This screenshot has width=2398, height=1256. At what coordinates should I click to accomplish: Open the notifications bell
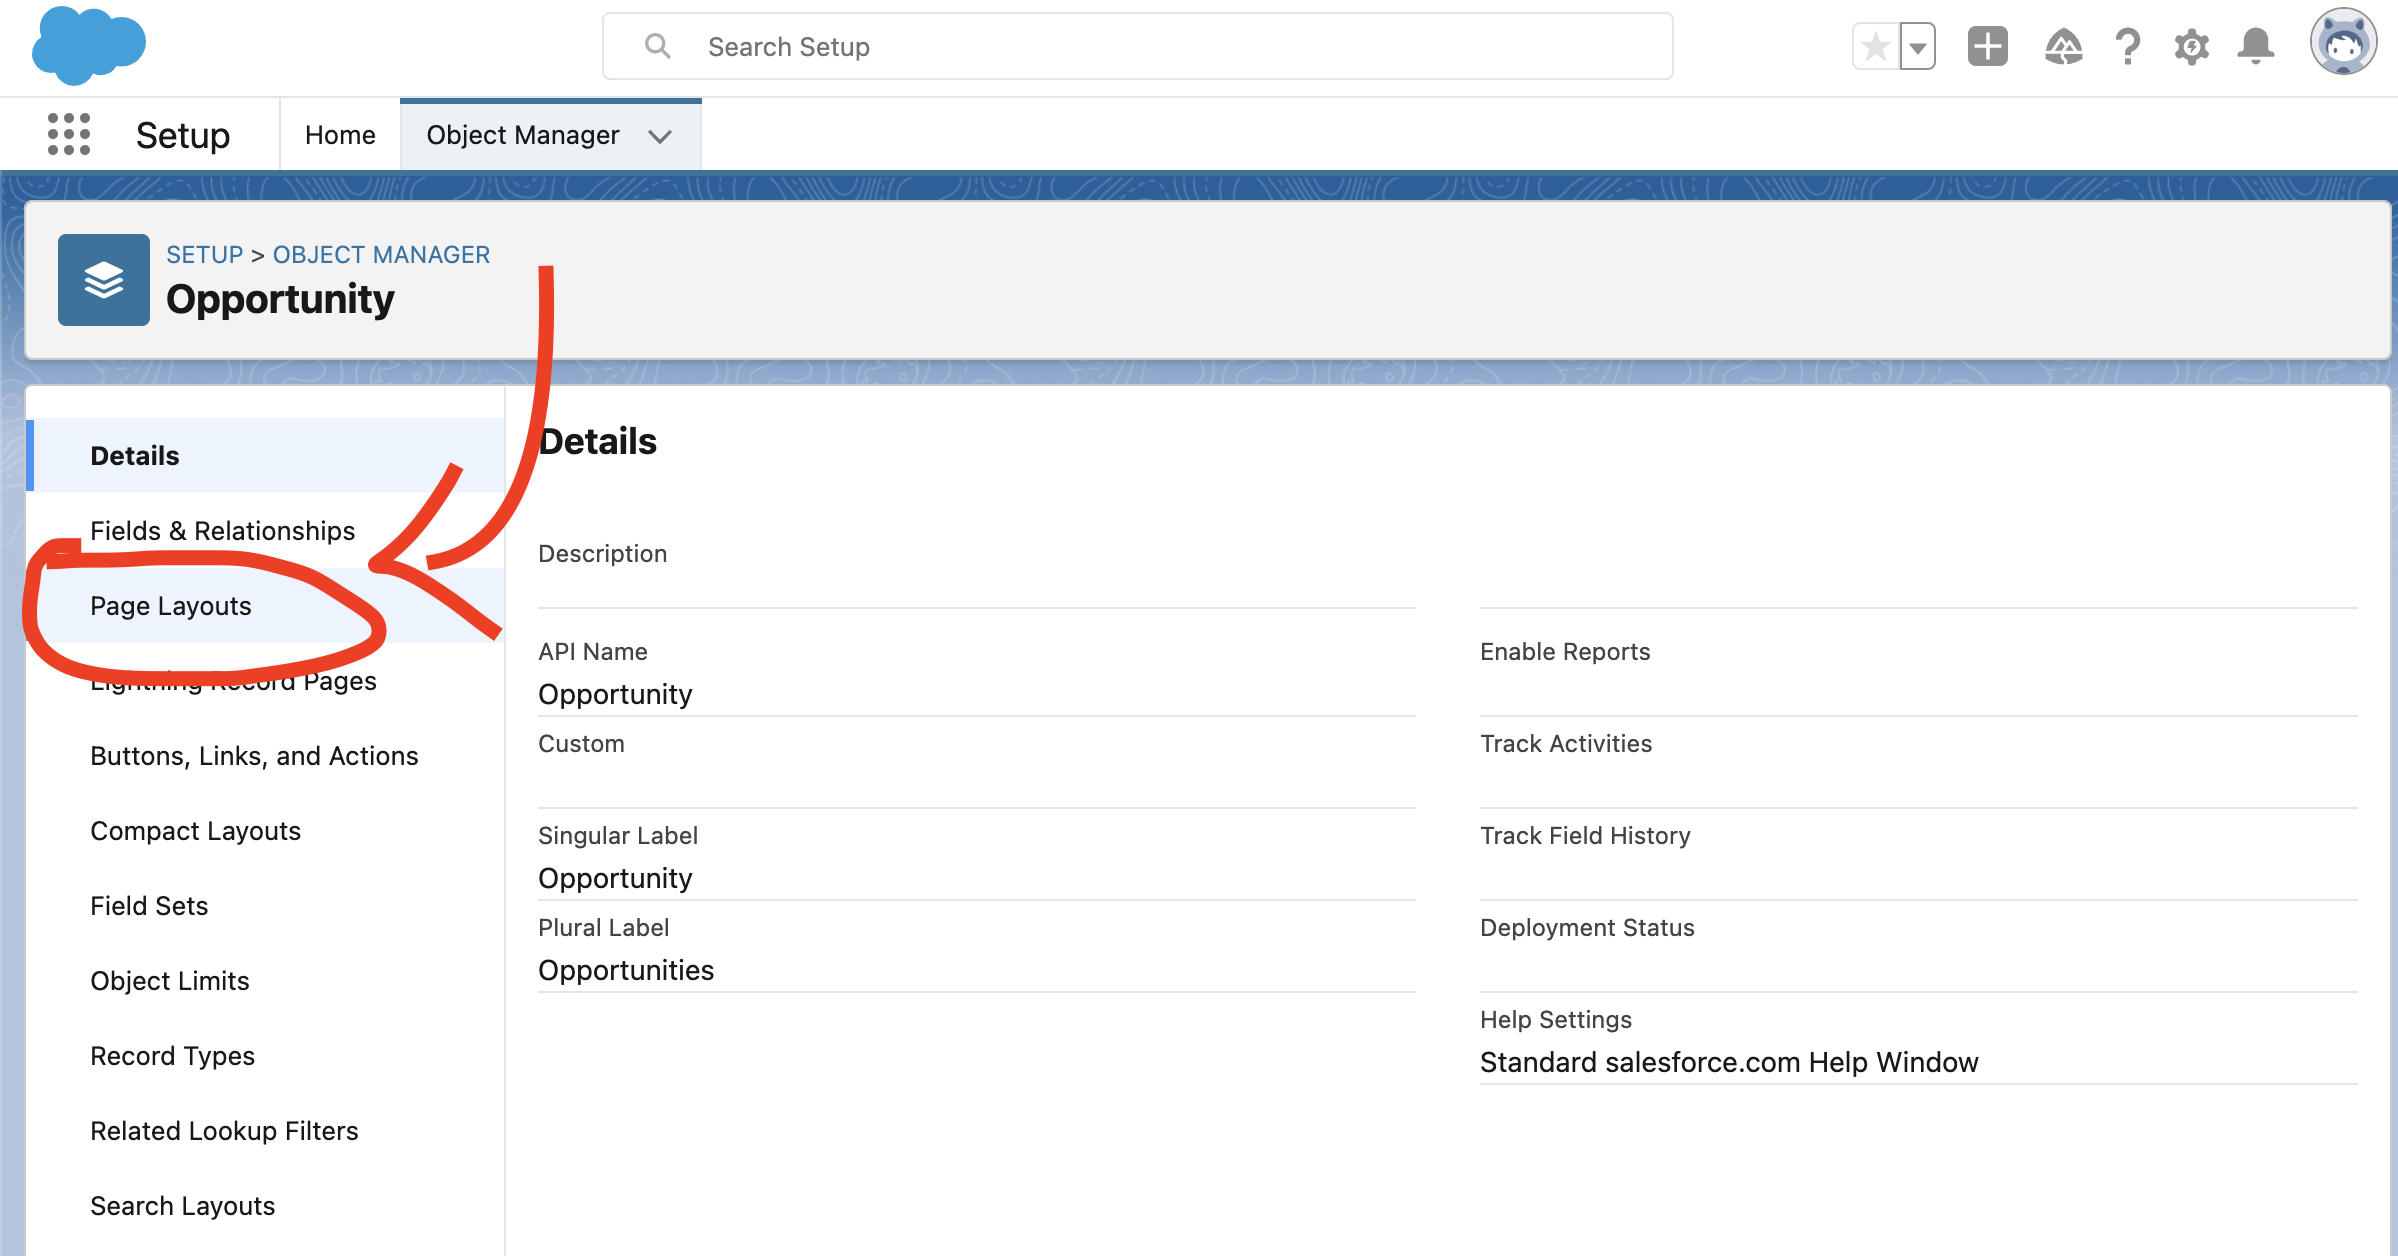2255,47
